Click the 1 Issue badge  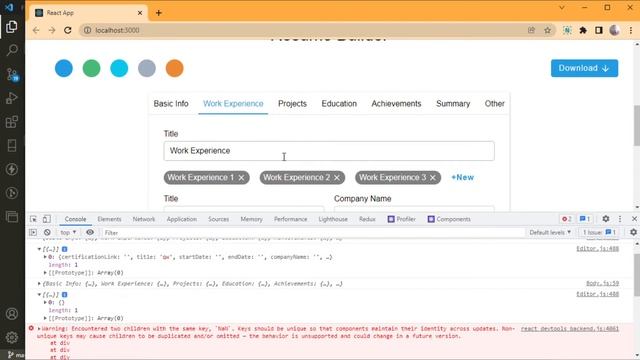[599, 232]
